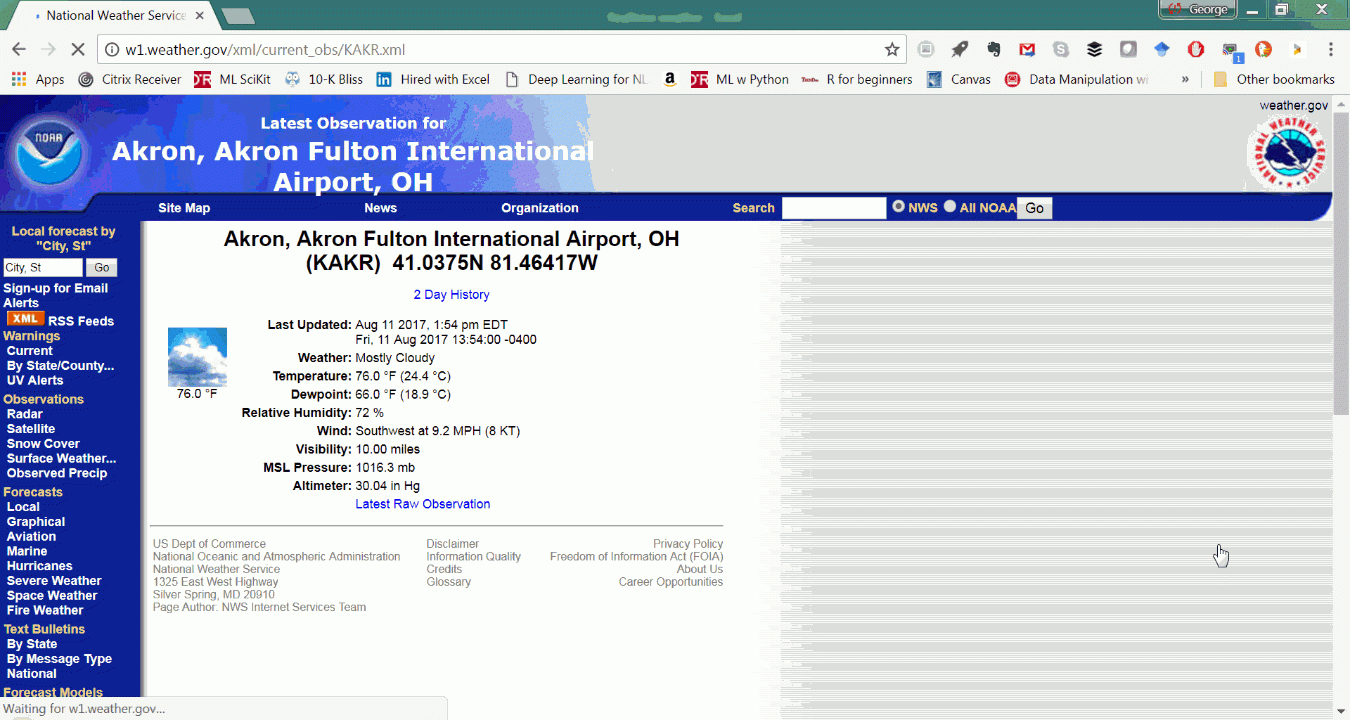This screenshot has width=1350, height=720.
Task: Open the 10-K Bliss bookmark
Action: [x=324, y=79]
